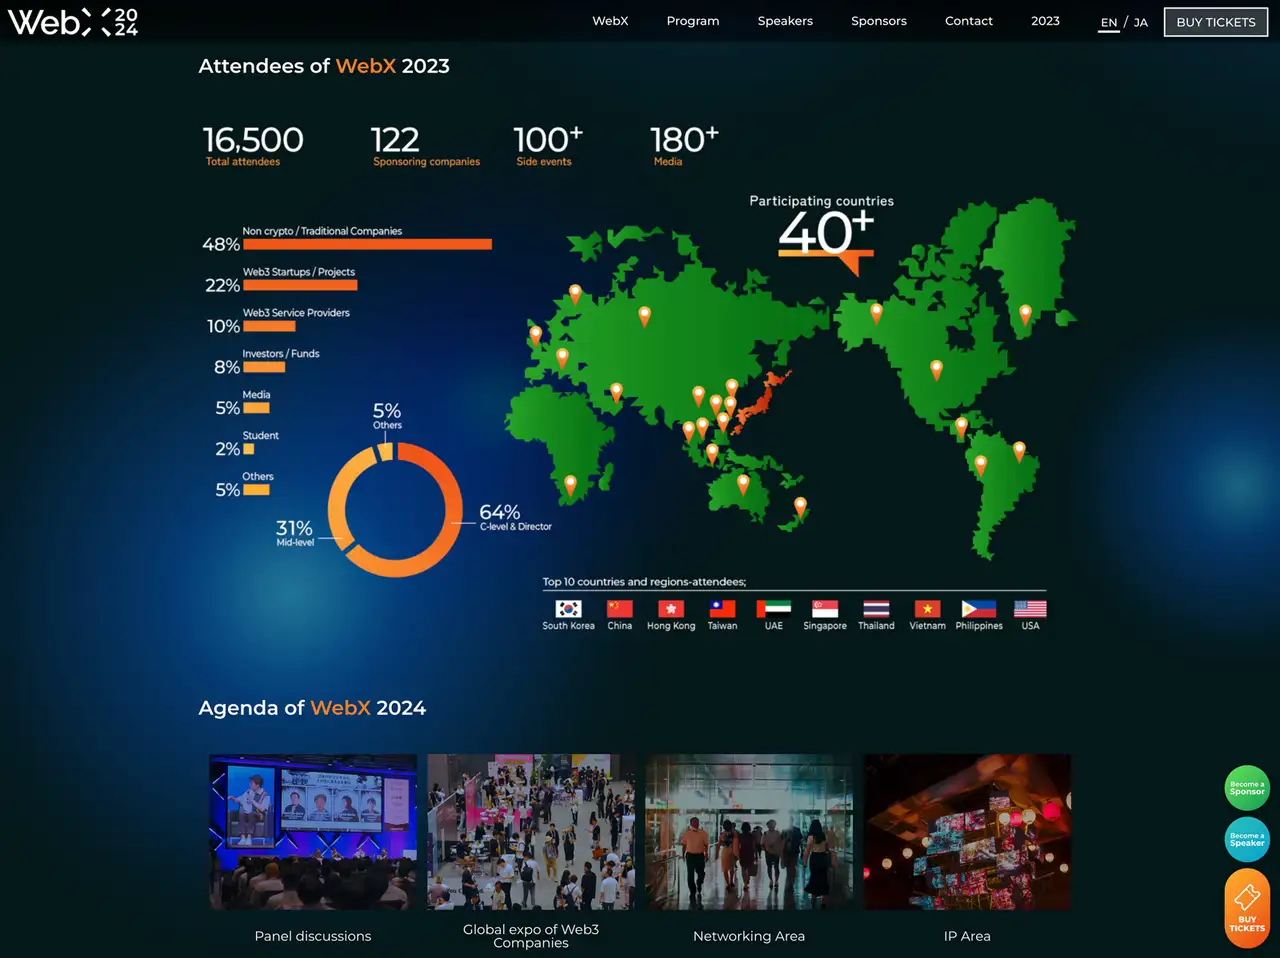Switch language to JA
Viewport: 1280px width, 958px height.
pos(1140,21)
